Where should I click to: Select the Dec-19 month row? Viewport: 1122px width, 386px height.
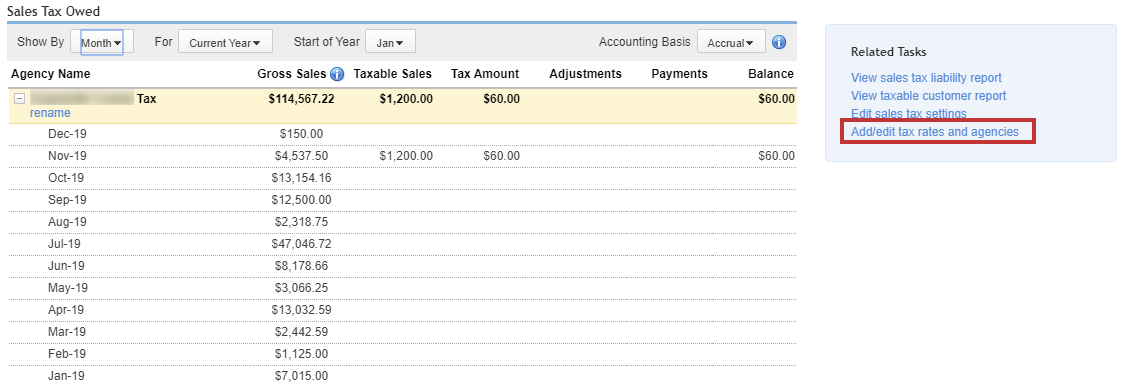tap(402, 134)
